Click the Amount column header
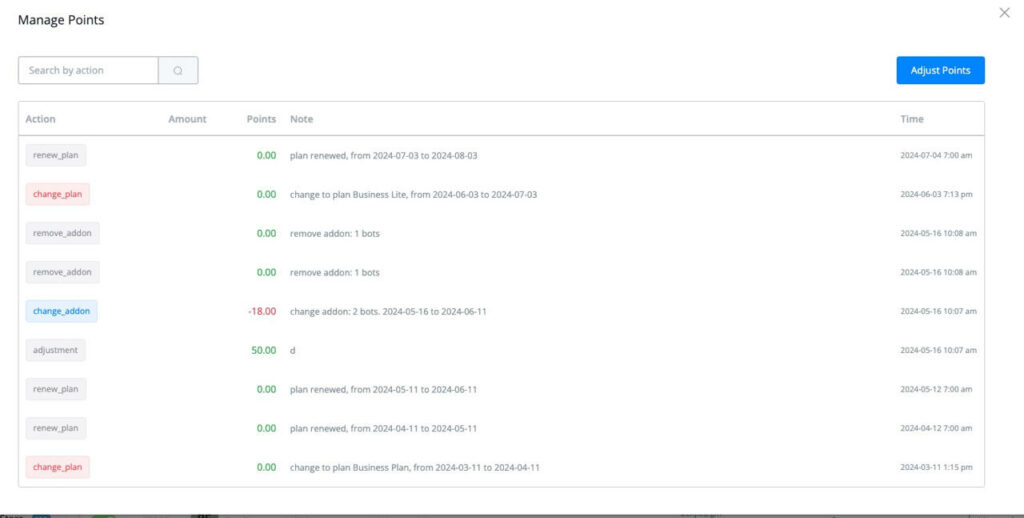Screen dimensions: 1024x518 pyautogui.click(x=187, y=119)
